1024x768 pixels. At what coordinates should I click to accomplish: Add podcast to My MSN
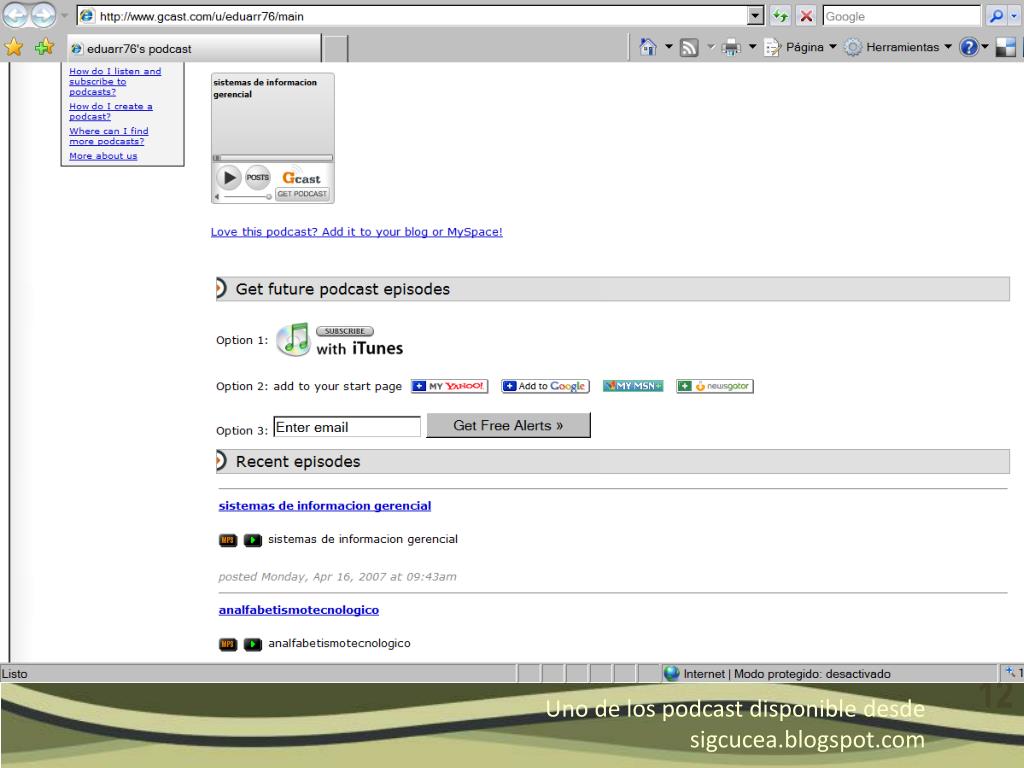(x=633, y=386)
